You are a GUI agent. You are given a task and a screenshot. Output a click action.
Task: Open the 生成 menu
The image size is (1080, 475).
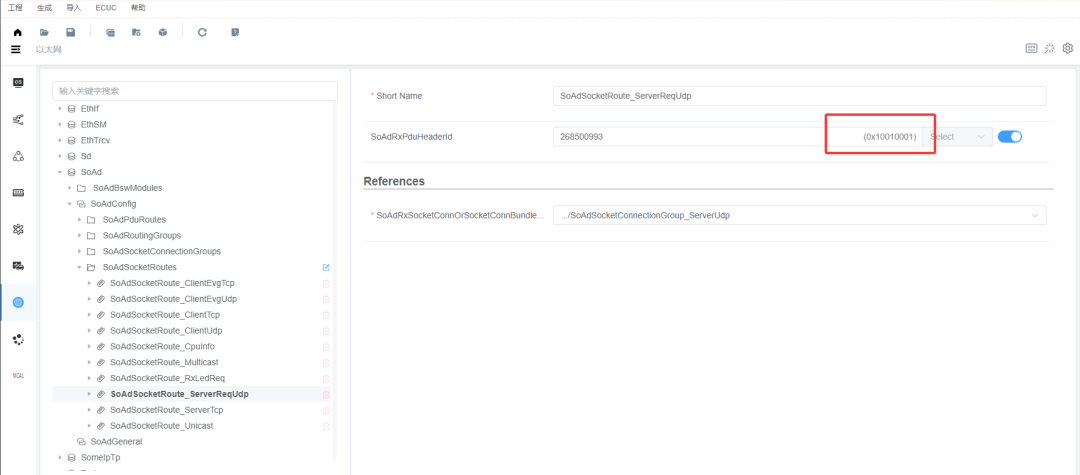coord(44,8)
